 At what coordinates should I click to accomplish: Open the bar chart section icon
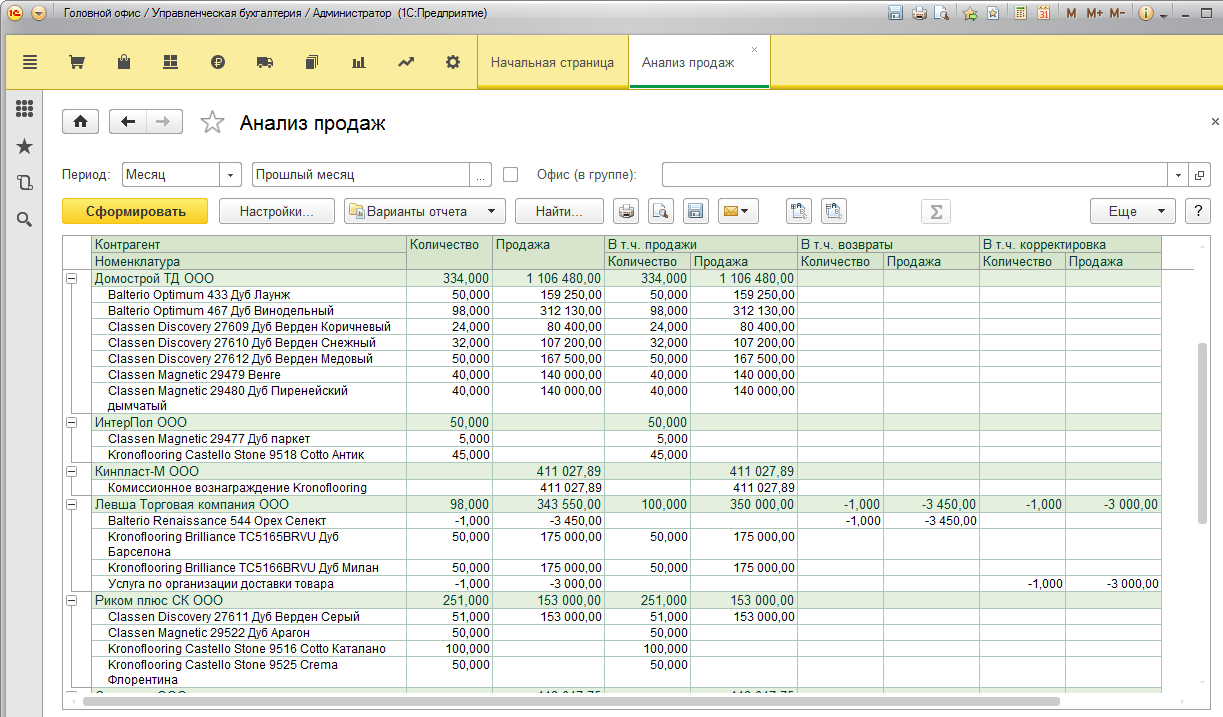pos(358,62)
